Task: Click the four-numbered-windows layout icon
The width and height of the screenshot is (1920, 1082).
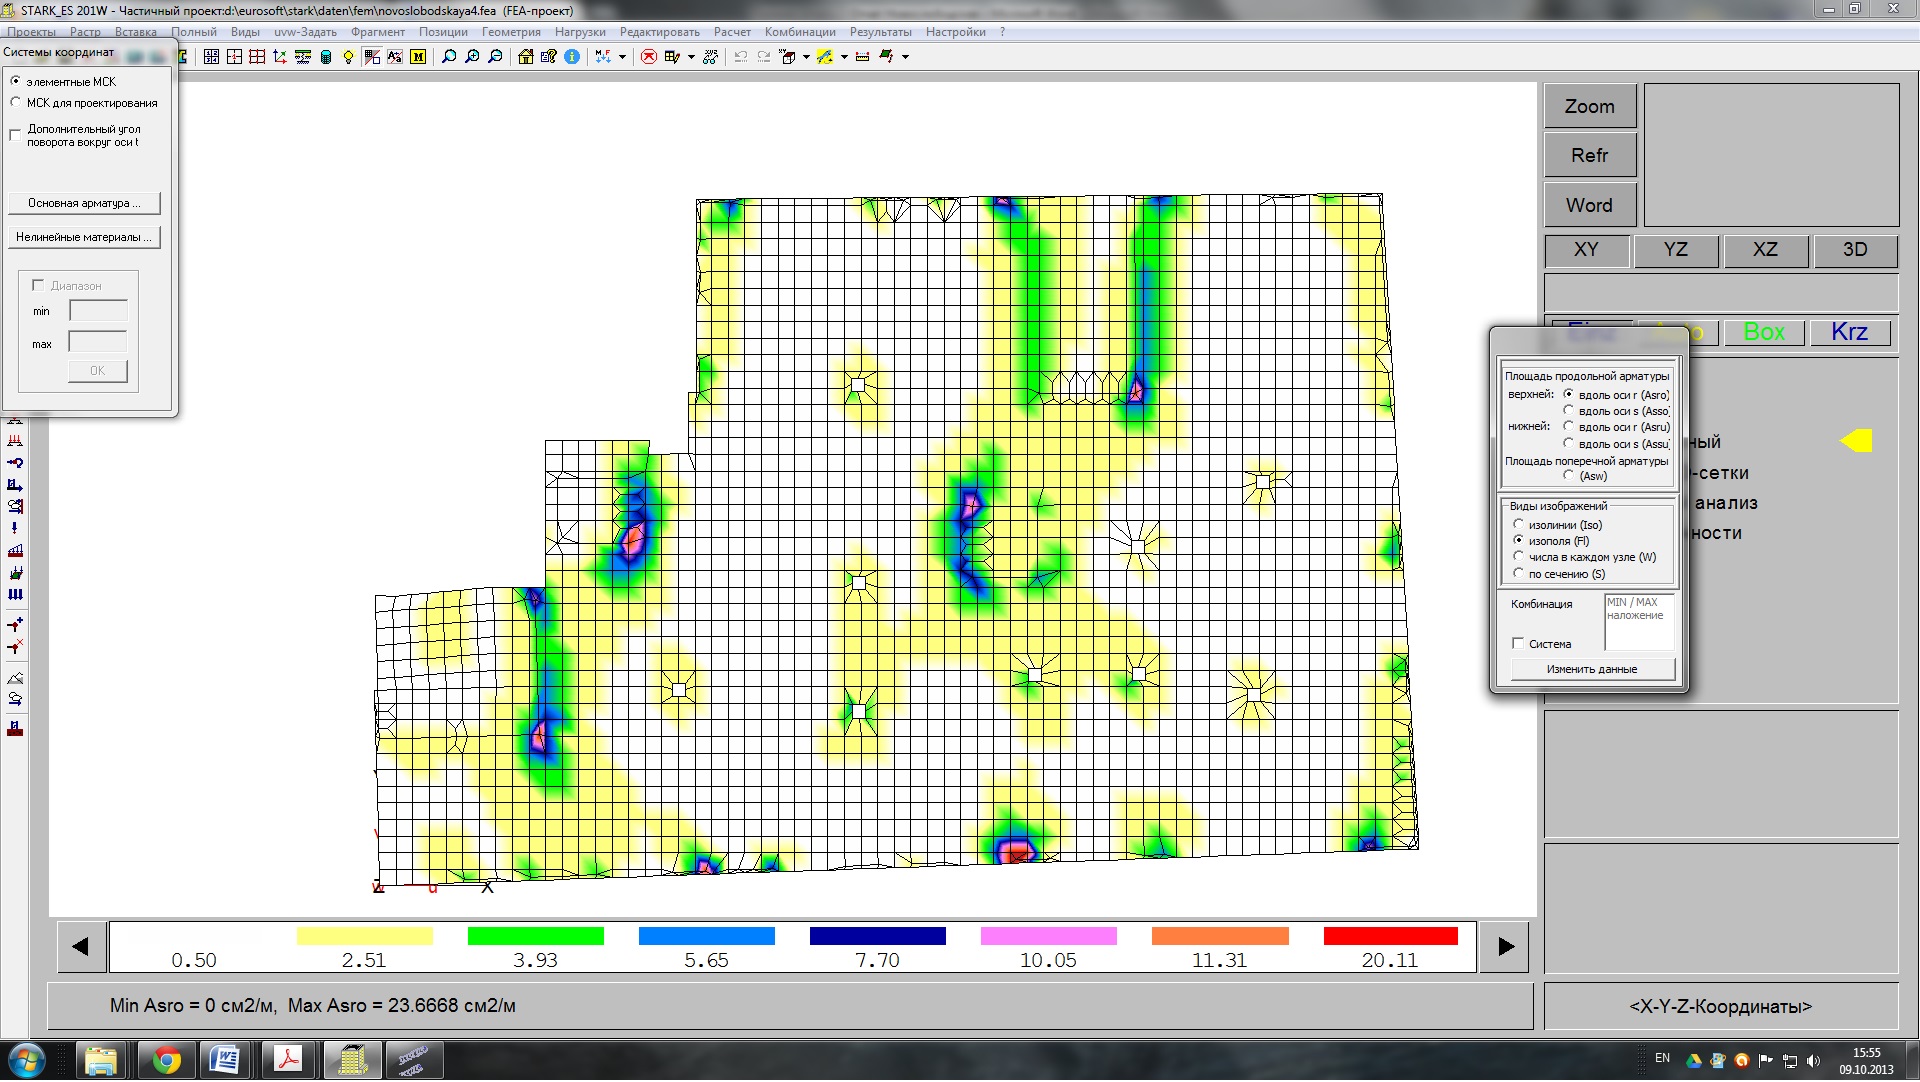Action: click(x=211, y=57)
